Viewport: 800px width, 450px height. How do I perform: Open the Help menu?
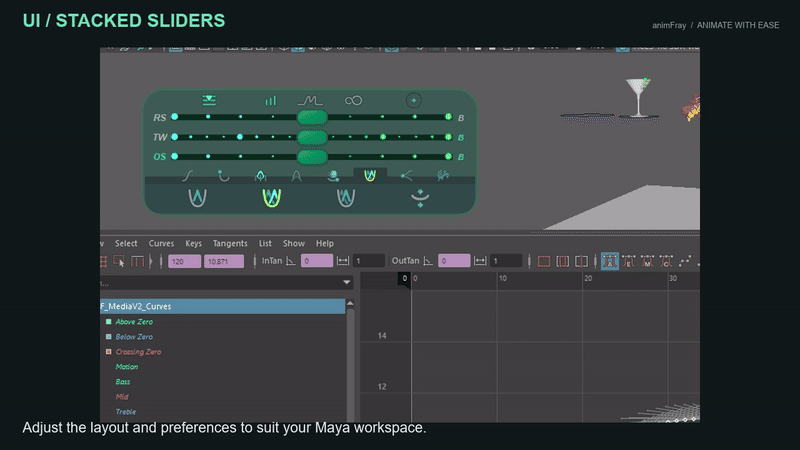coord(324,243)
